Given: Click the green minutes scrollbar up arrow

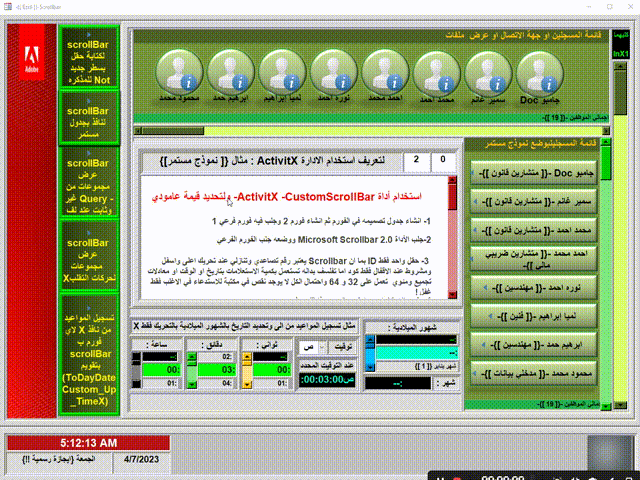Looking at the screenshot, I should click(x=191, y=357).
